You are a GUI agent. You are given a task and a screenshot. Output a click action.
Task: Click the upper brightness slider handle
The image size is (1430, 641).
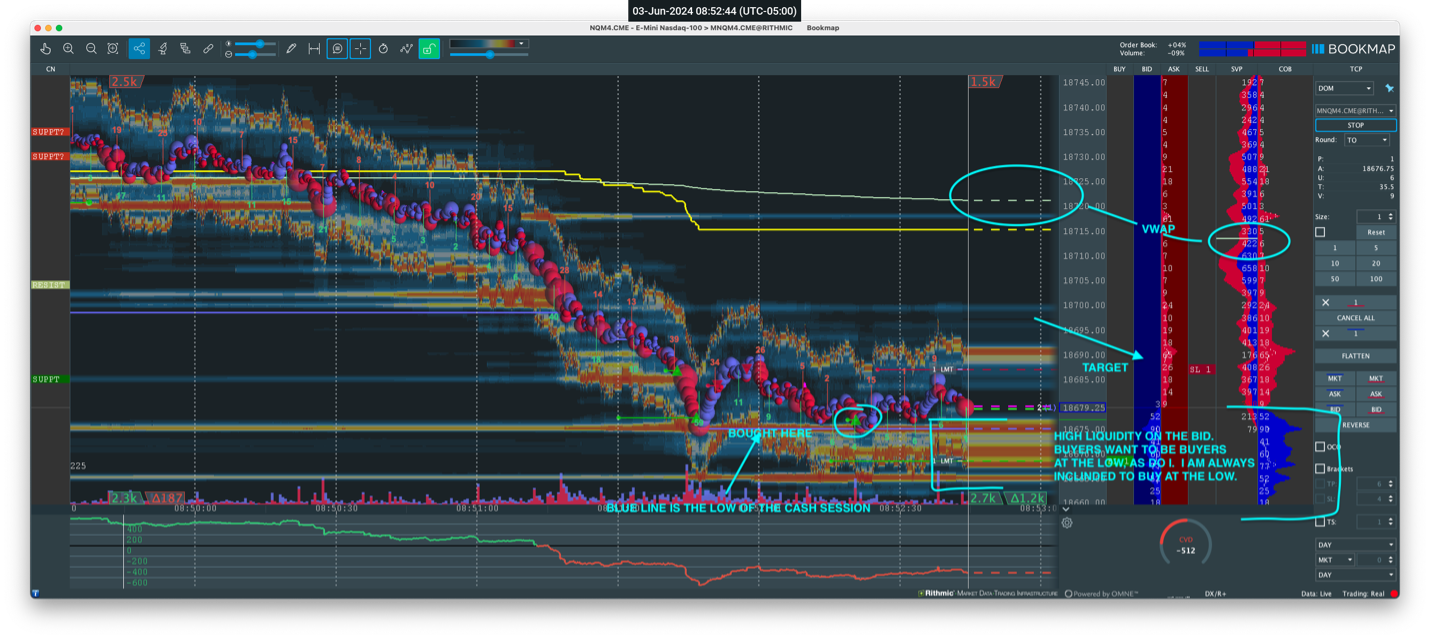pos(262,44)
